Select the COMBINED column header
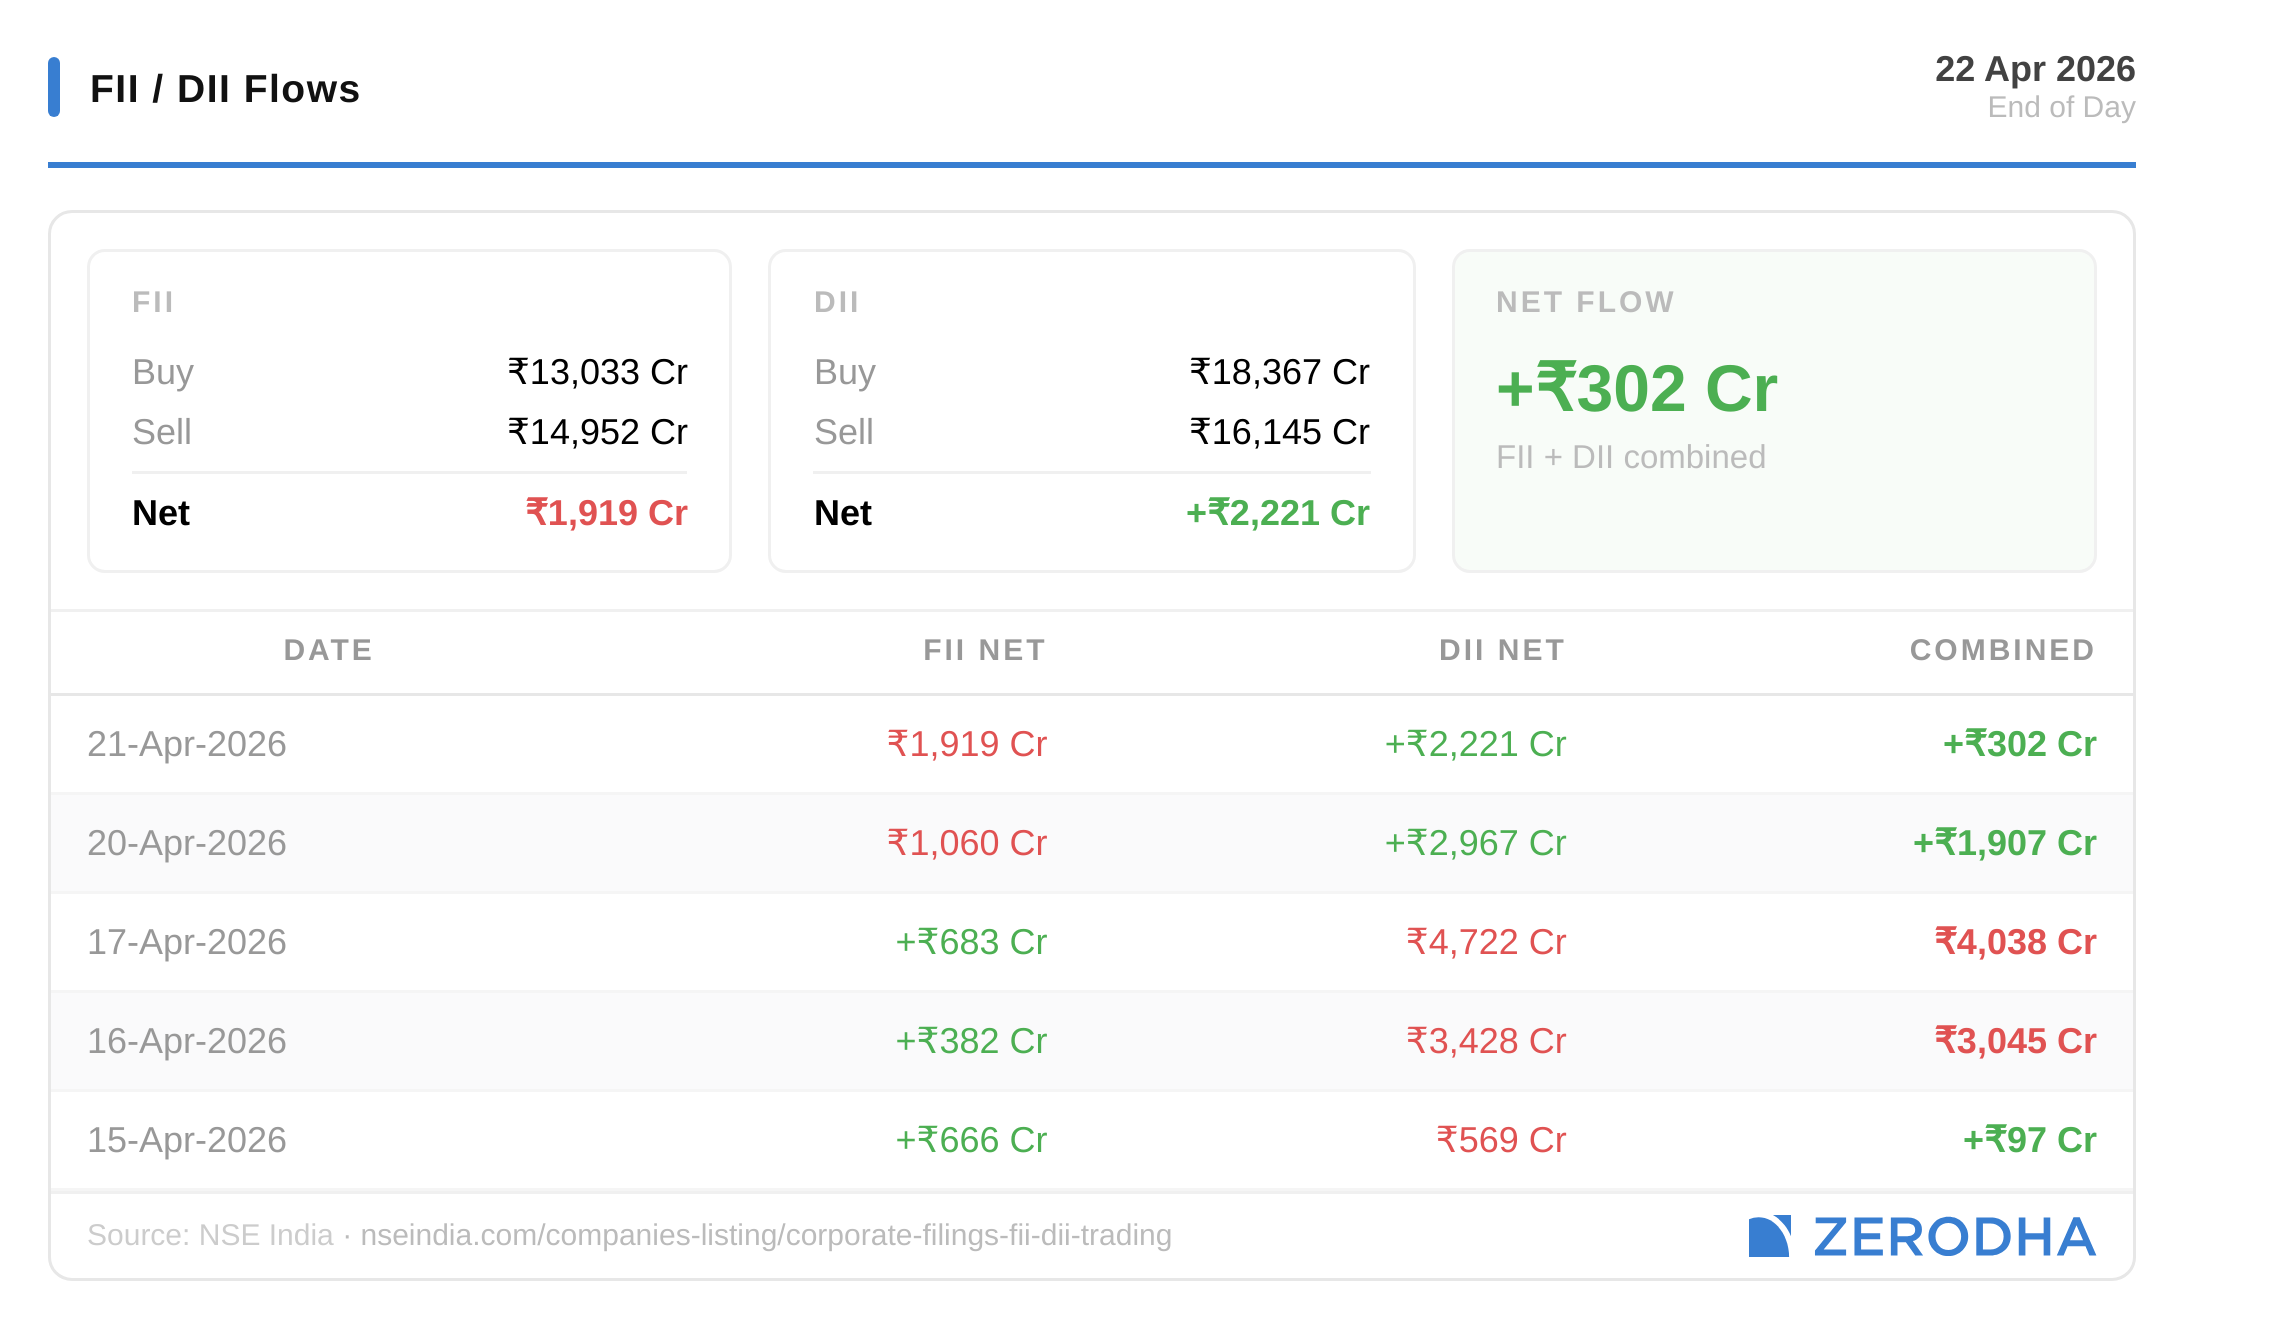Image resolution: width=2280 pixels, height=1341 pixels. coord(2002,650)
